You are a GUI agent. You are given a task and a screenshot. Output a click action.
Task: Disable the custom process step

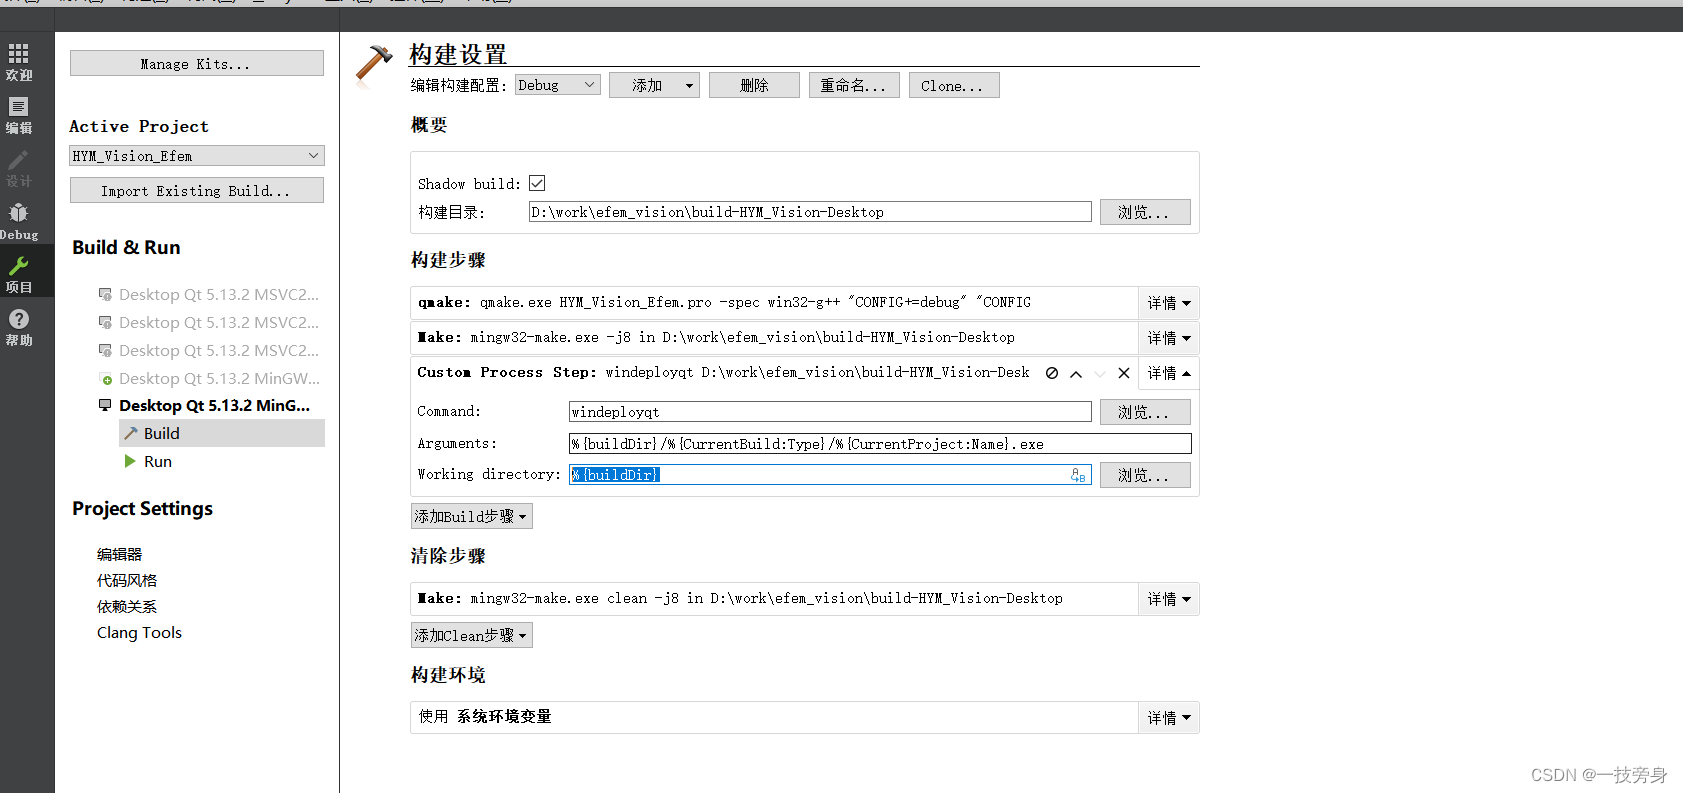click(x=1052, y=373)
